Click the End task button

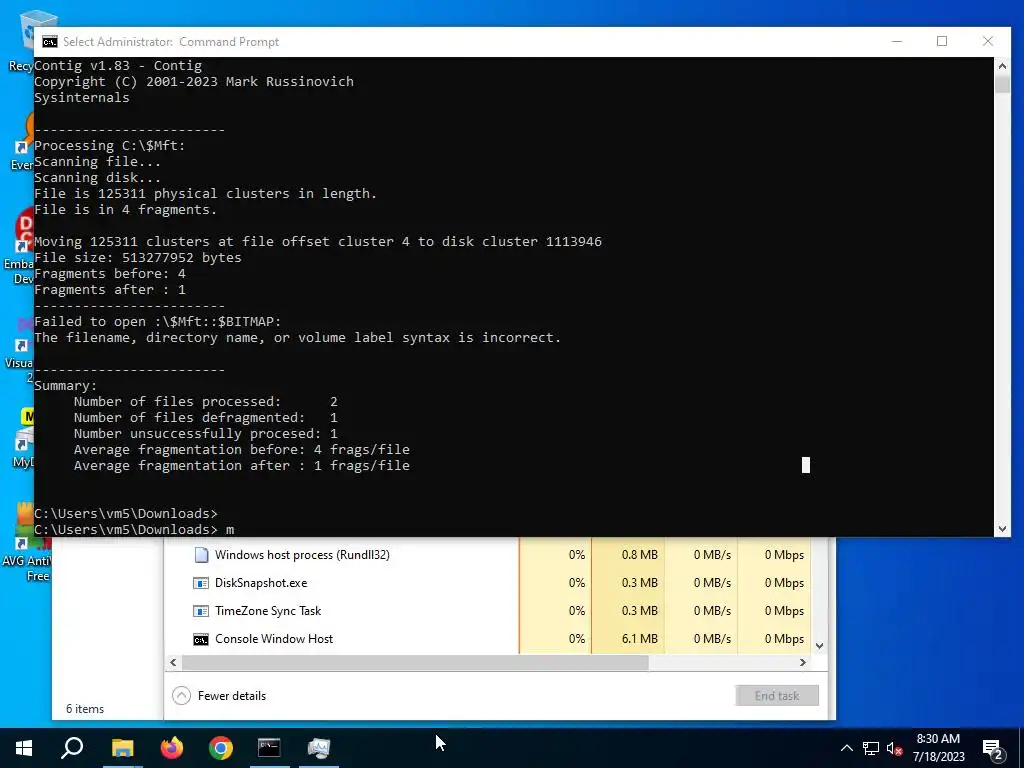(x=776, y=696)
